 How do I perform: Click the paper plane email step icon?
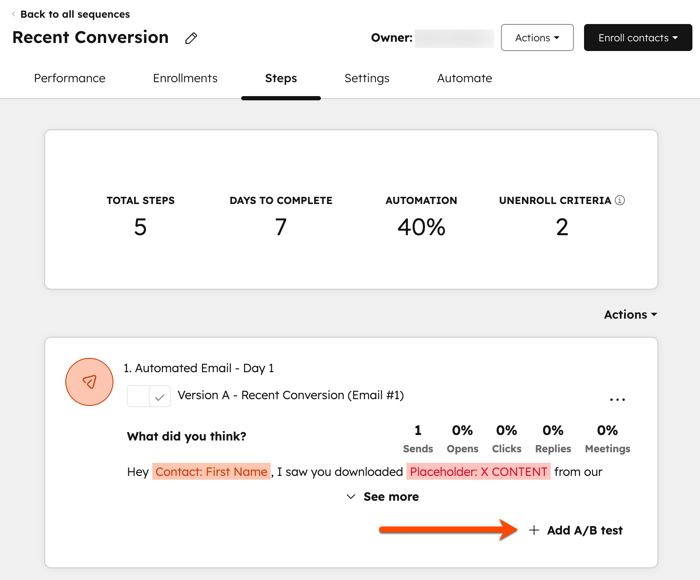click(x=89, y=381)
